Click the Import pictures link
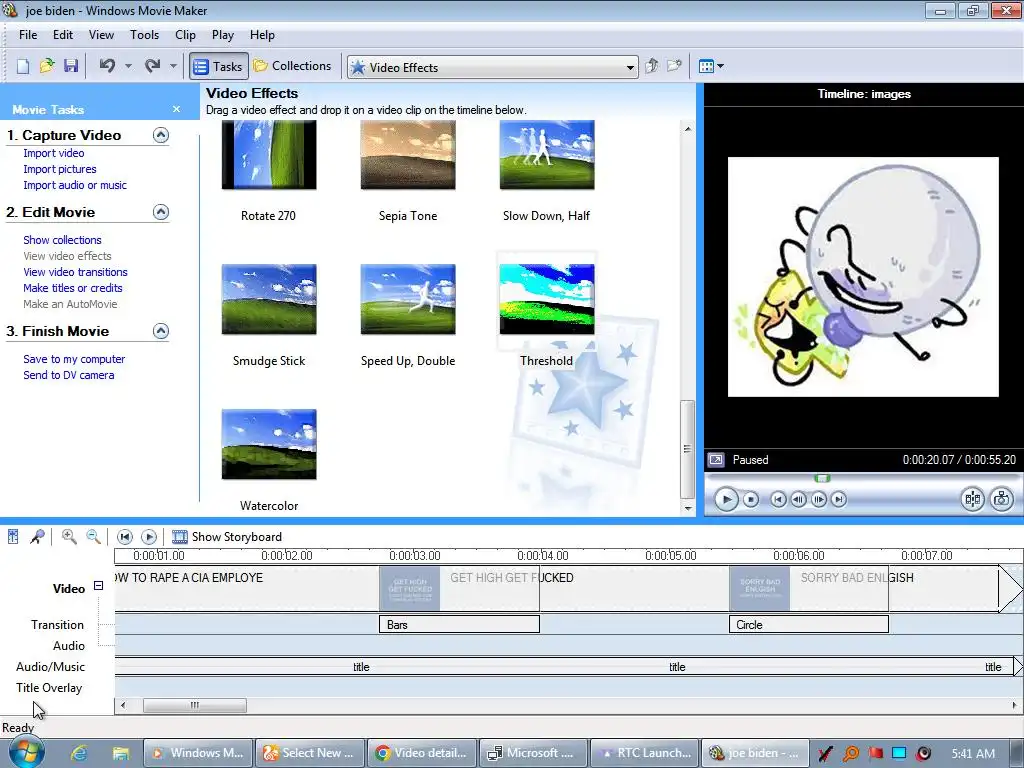The height and width of the screenshot is (768, 1024). click(x=59, y=169)
